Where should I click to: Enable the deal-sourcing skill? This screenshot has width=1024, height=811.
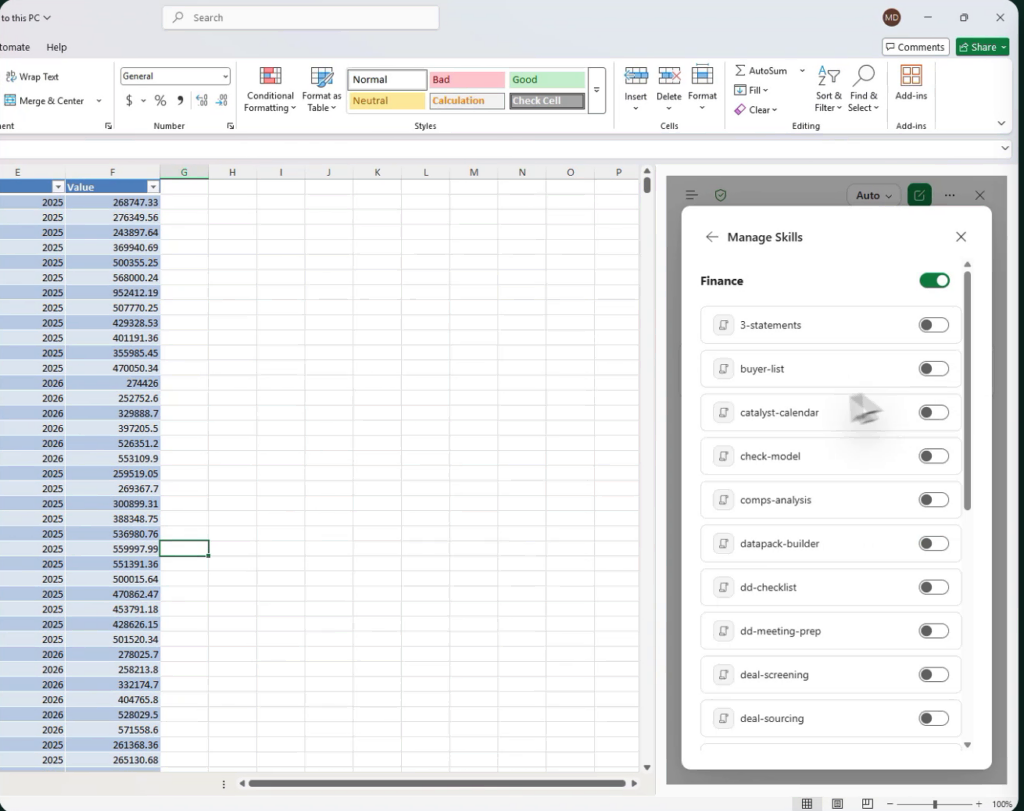[934, 719]
